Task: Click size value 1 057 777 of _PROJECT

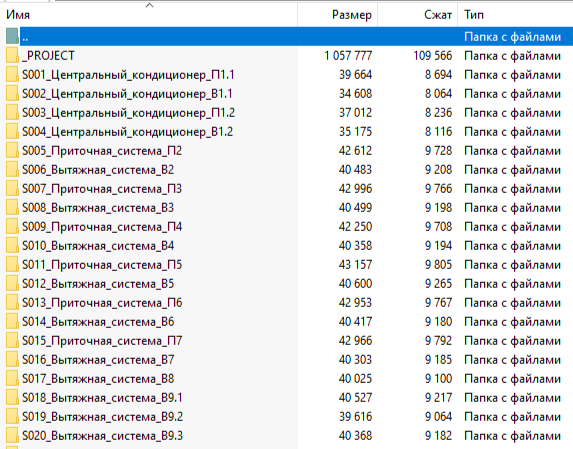Action: (x=348, y=56)
